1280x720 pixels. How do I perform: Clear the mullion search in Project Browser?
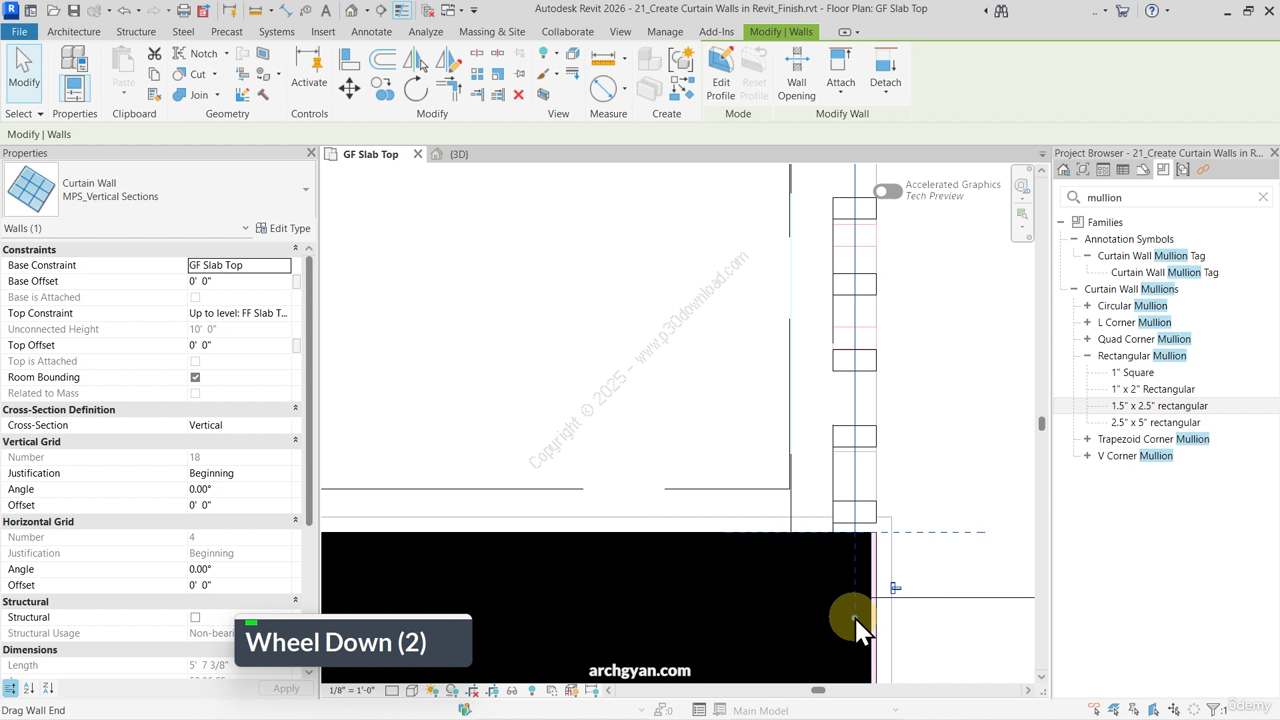(x=1263, y=197)
